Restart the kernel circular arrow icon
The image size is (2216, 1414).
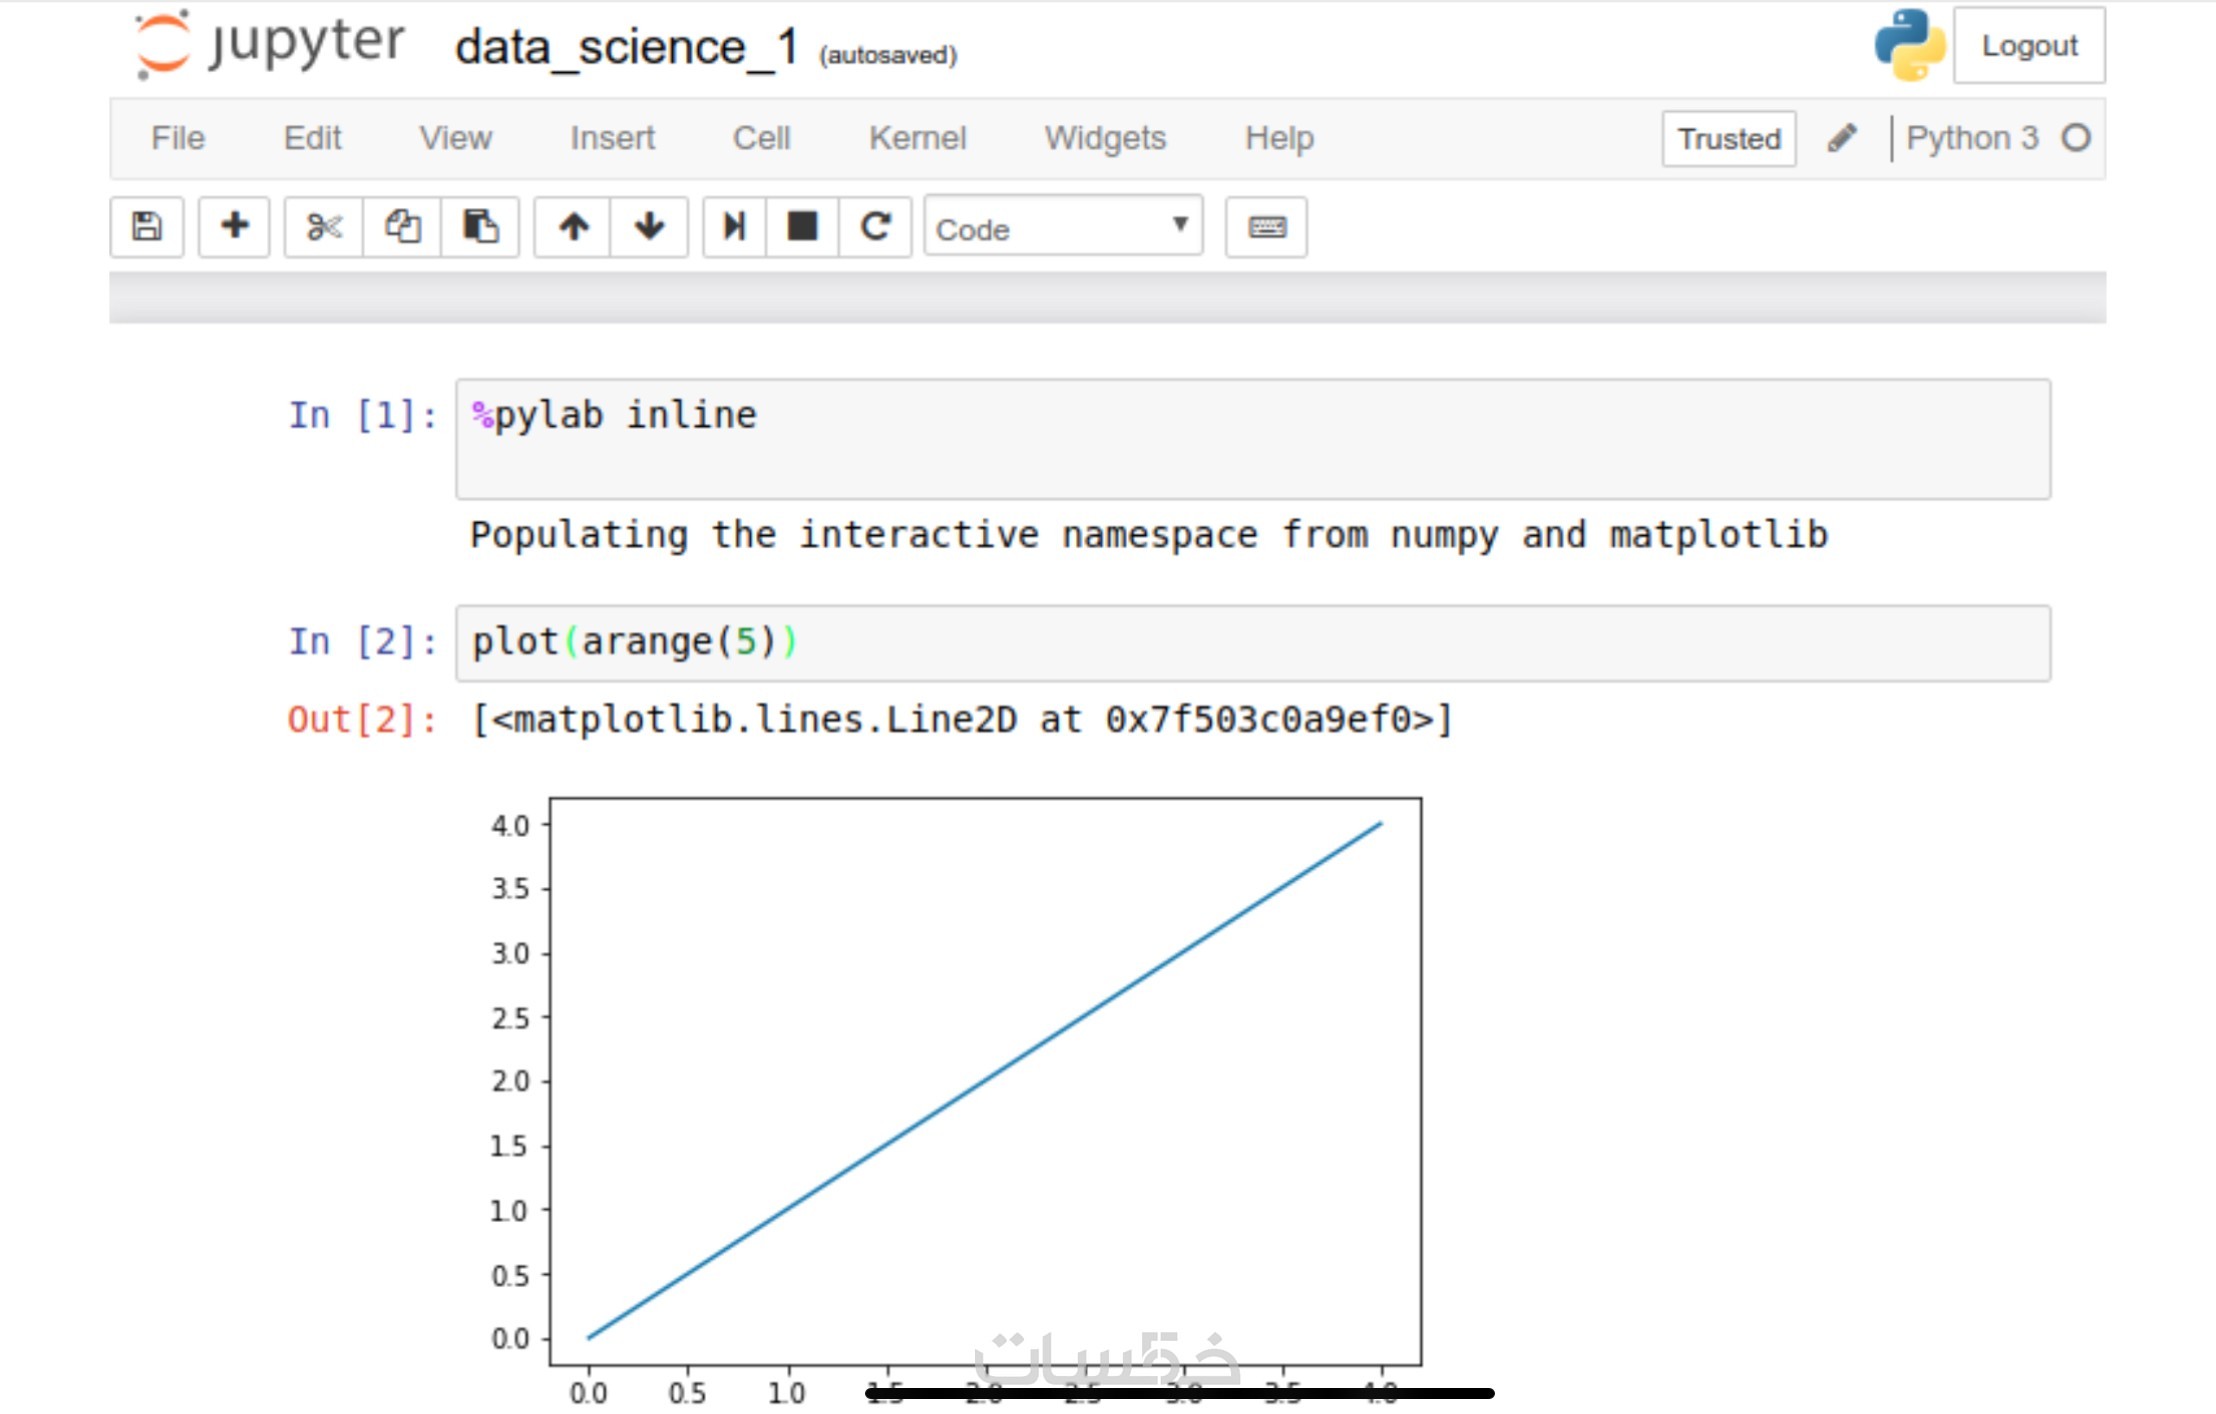876,227
